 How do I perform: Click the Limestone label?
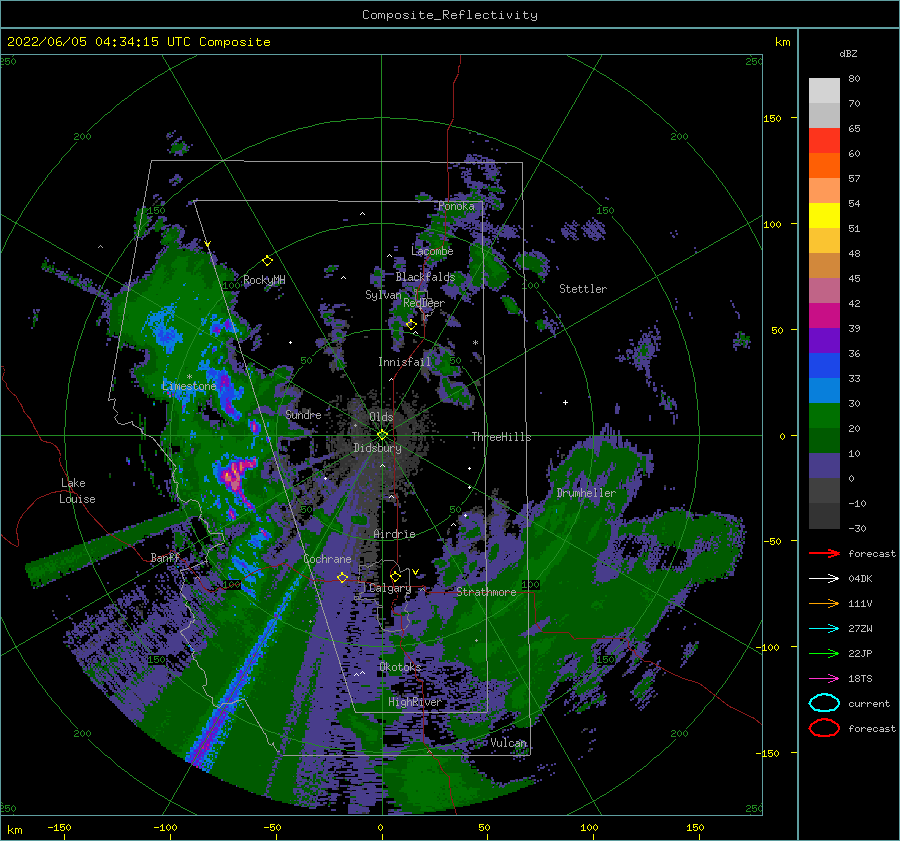[x=189, y=386]
